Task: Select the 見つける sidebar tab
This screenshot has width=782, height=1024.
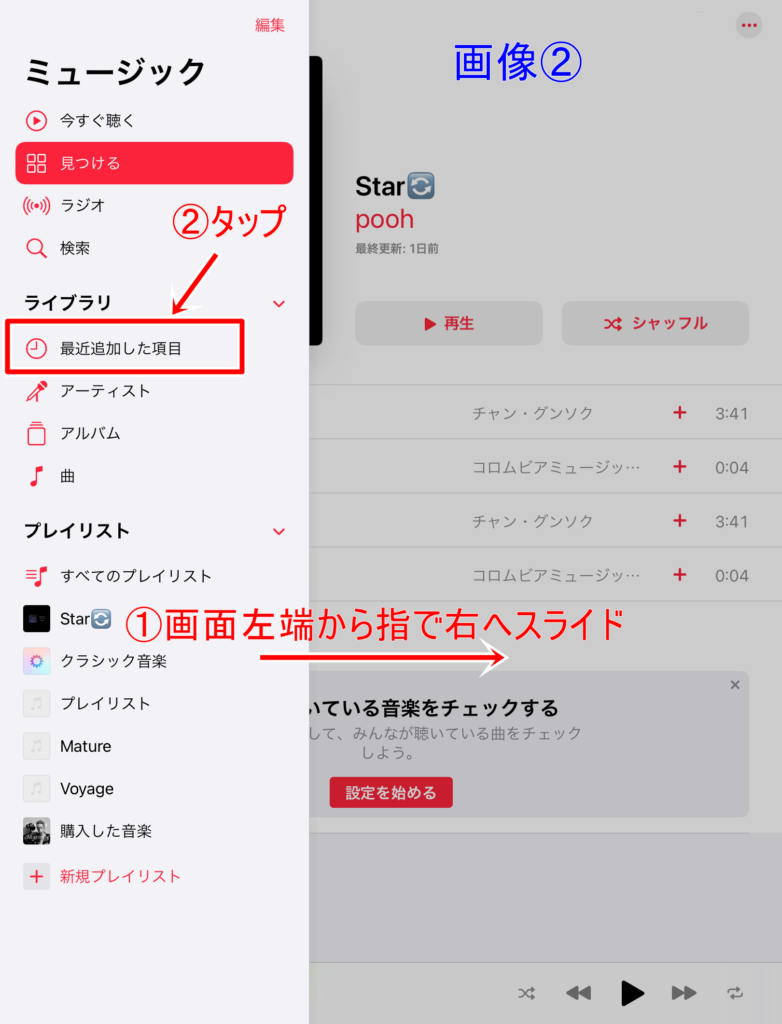Action: pos(154,163)
